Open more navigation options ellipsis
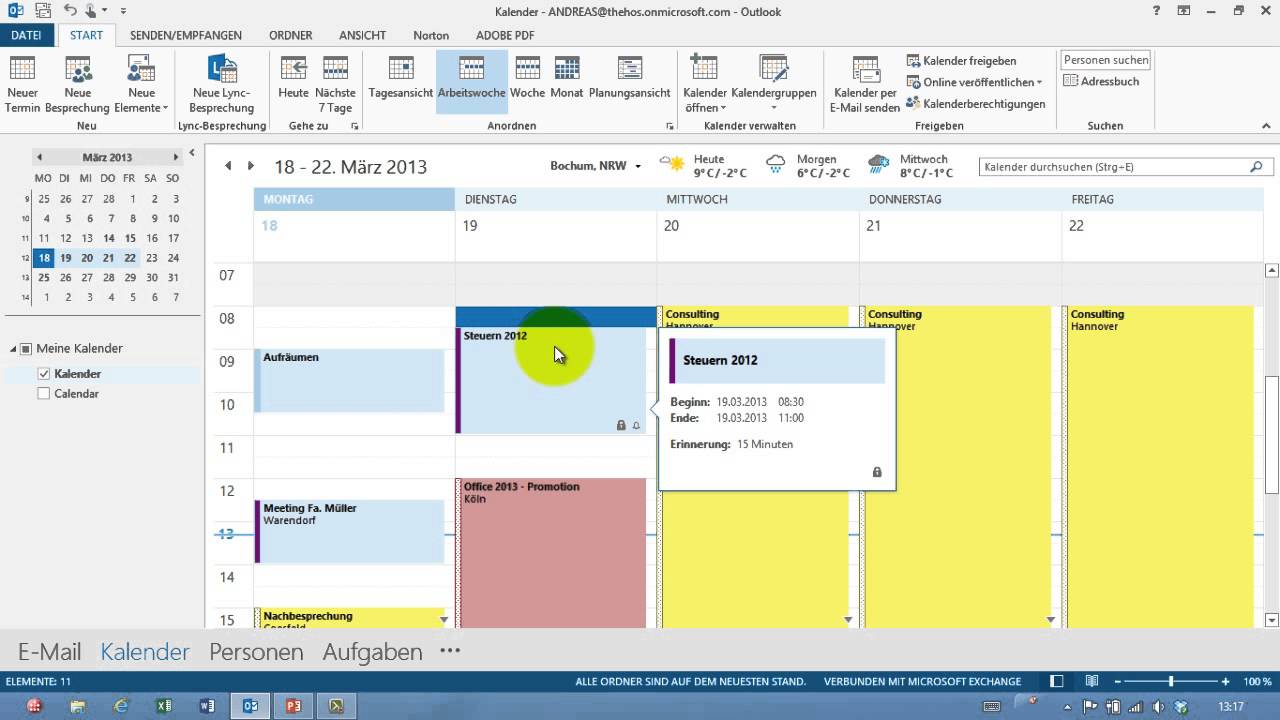 pos(450,651)
